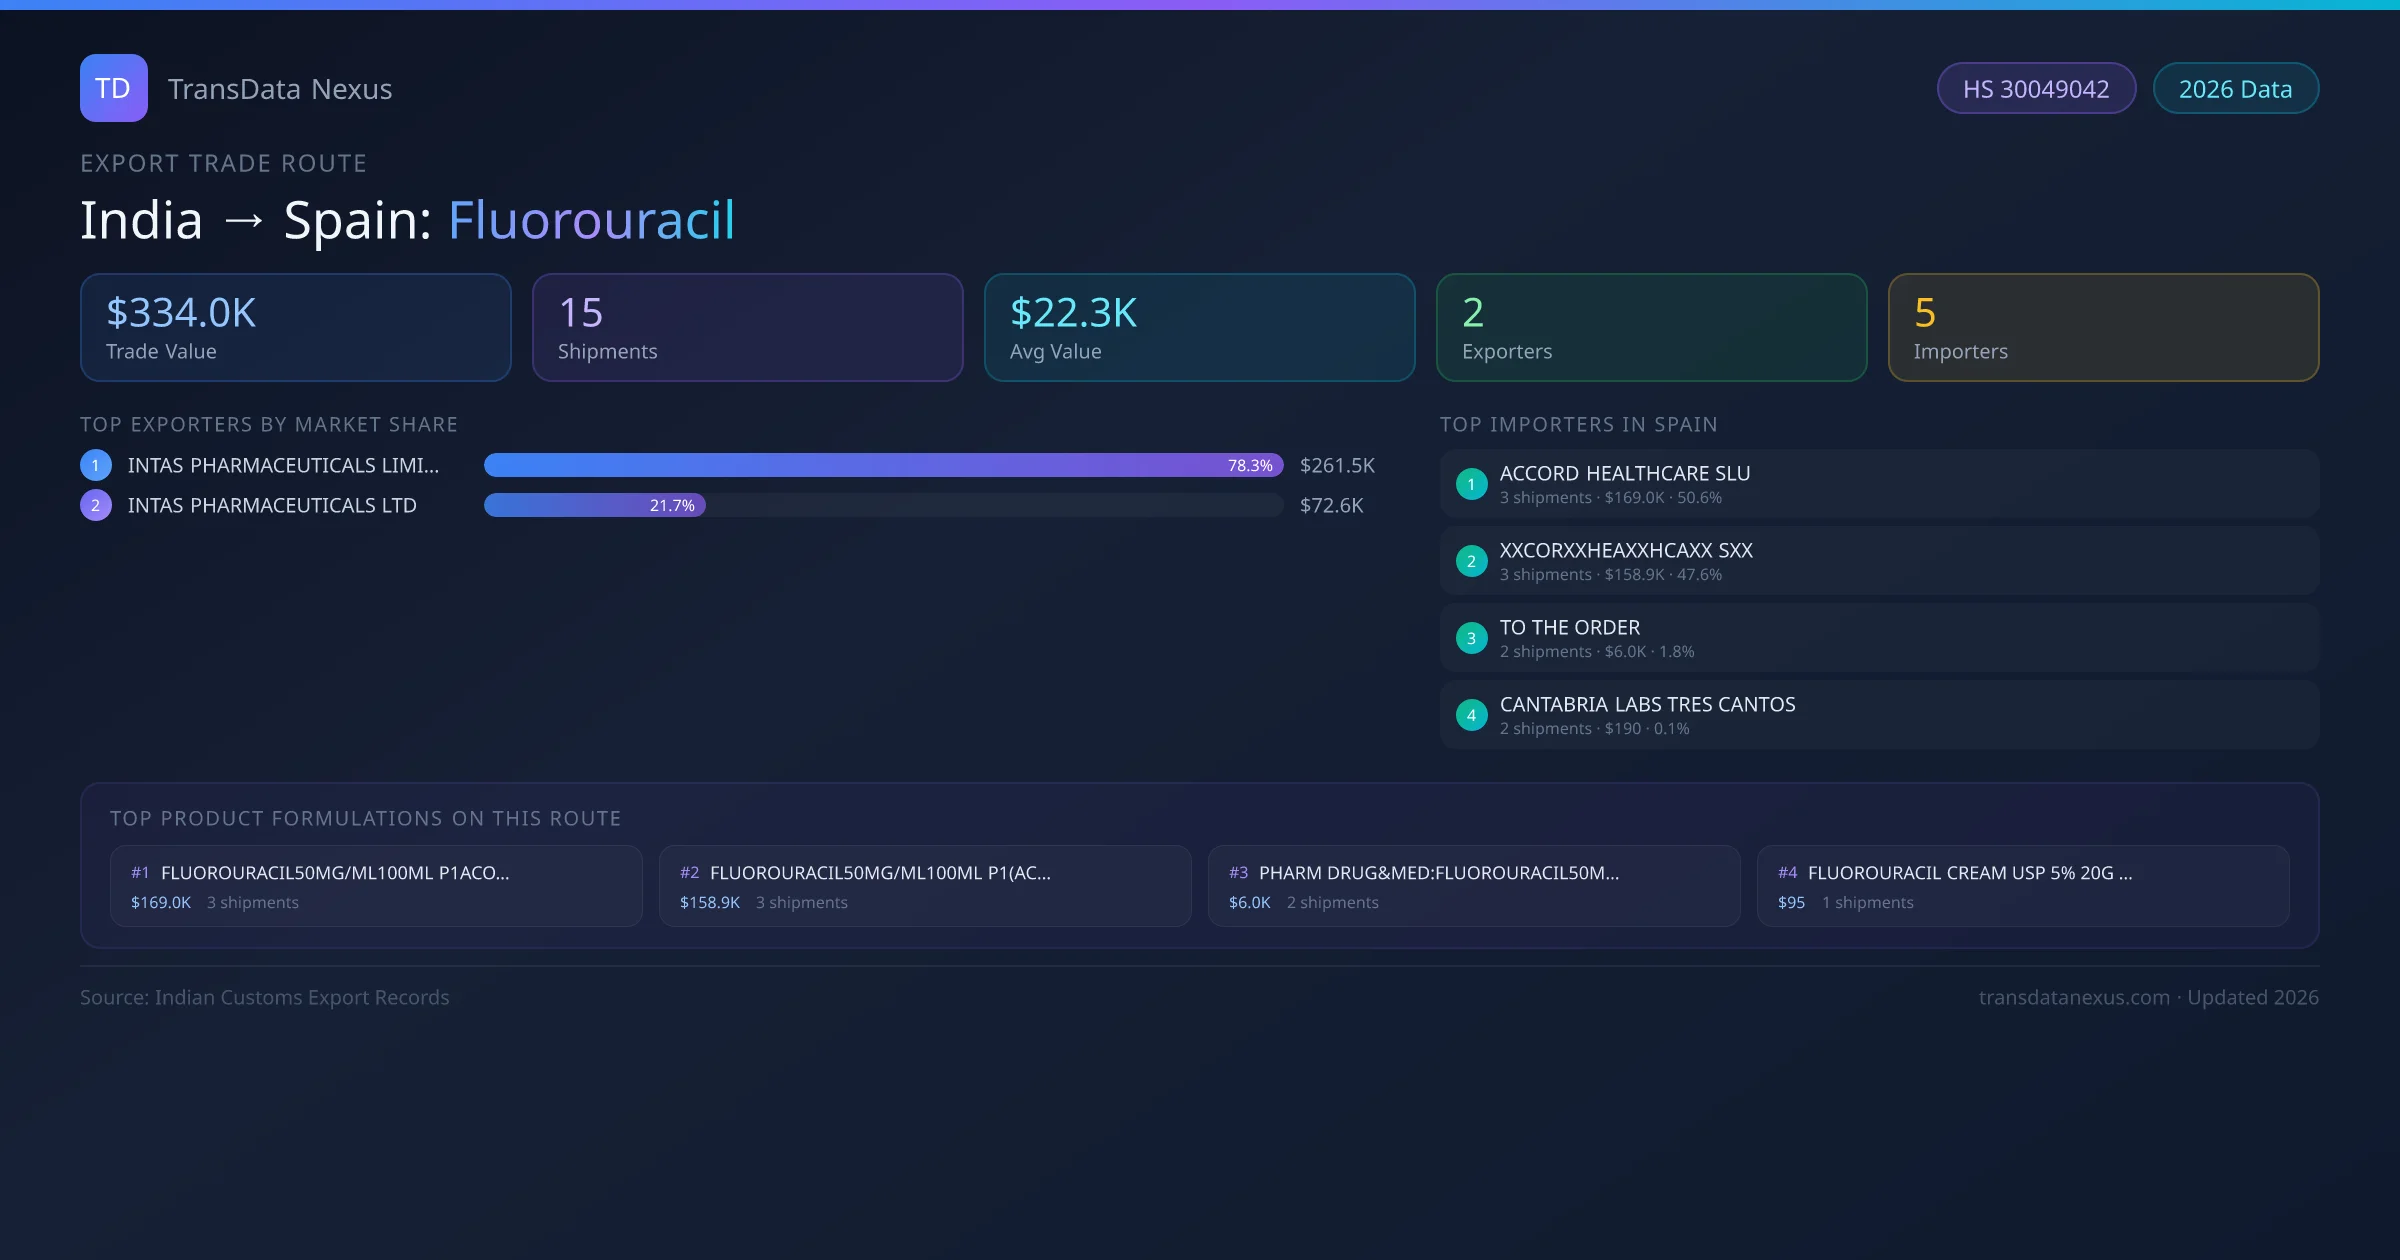Open the 2 Exporters stat card
This screenshot has width=2400, height=1260.
click(1652, 328)
